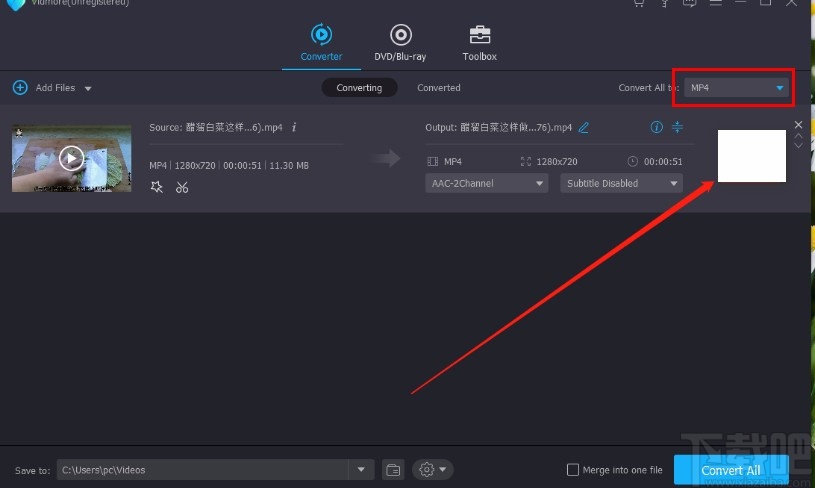
Task: Play the video thumbnail preview
Action: [71, 158]
